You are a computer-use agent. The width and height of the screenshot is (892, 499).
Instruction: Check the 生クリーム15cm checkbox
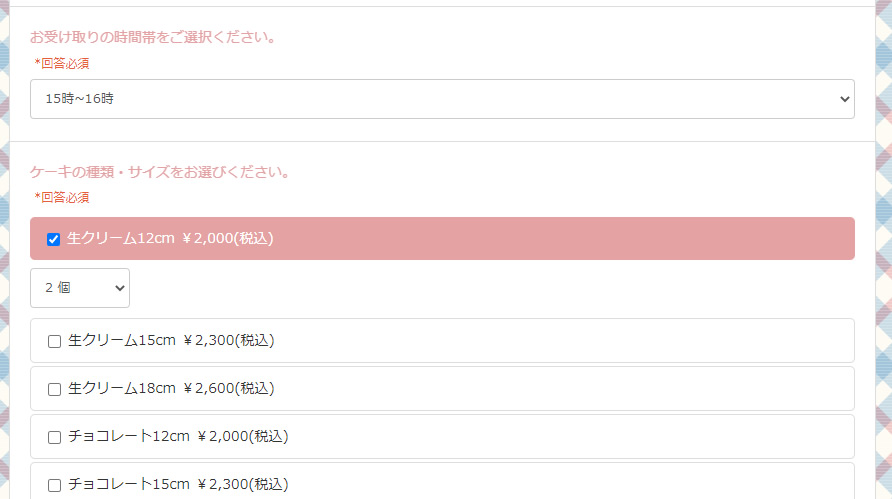[x=55, y=341]
